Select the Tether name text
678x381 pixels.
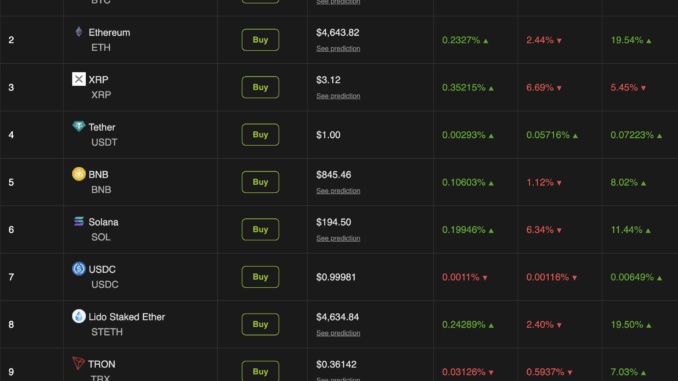tap(102, 127)
